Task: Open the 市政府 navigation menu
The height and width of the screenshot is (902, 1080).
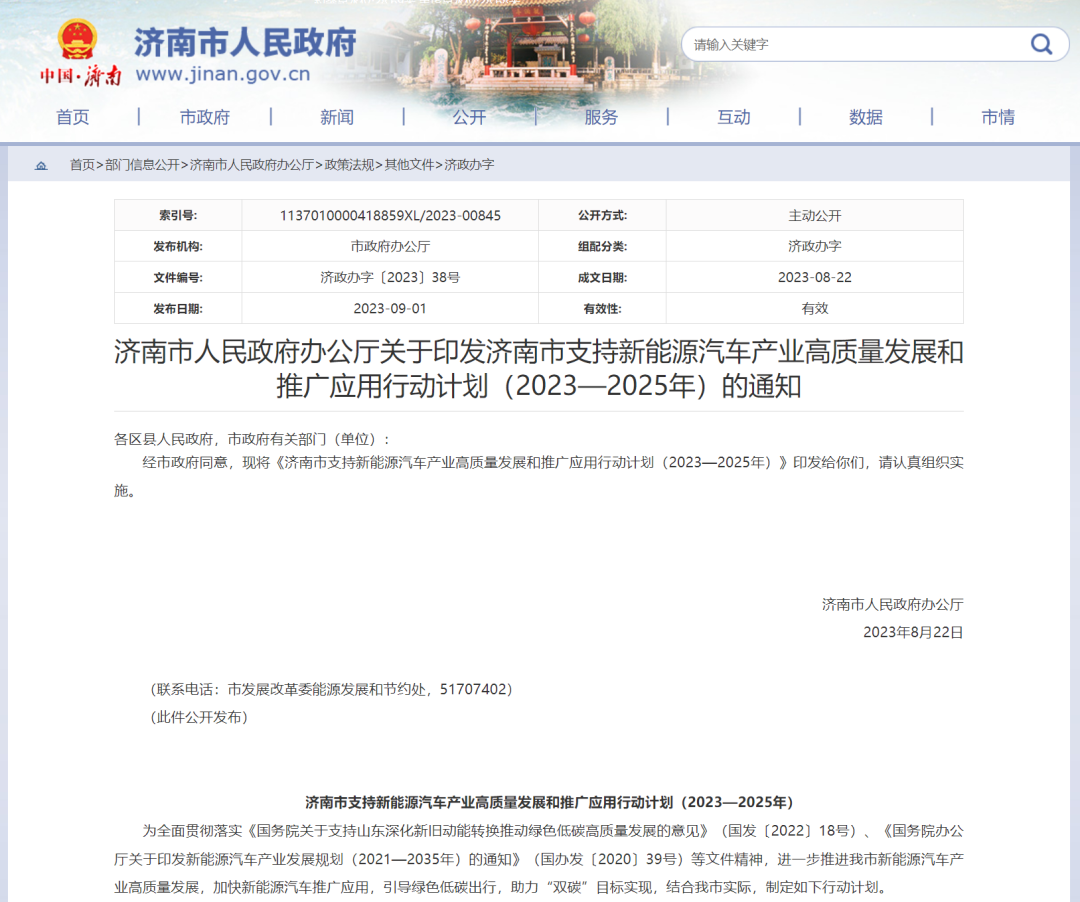Action: 205,117
